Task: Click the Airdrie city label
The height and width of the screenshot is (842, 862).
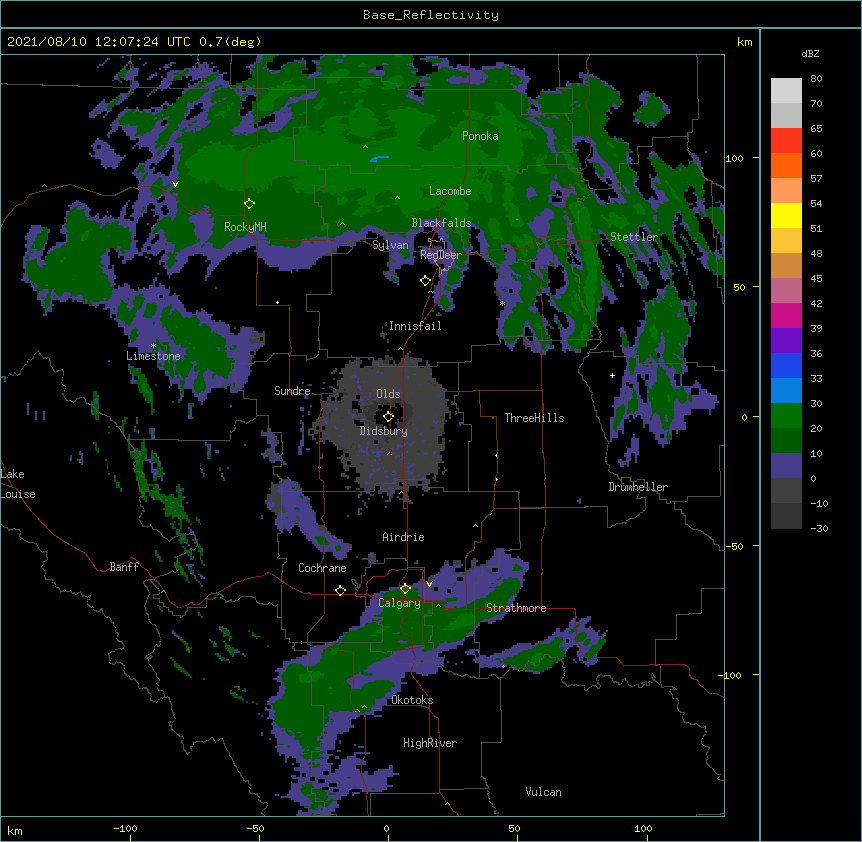Action: [404, 537]
